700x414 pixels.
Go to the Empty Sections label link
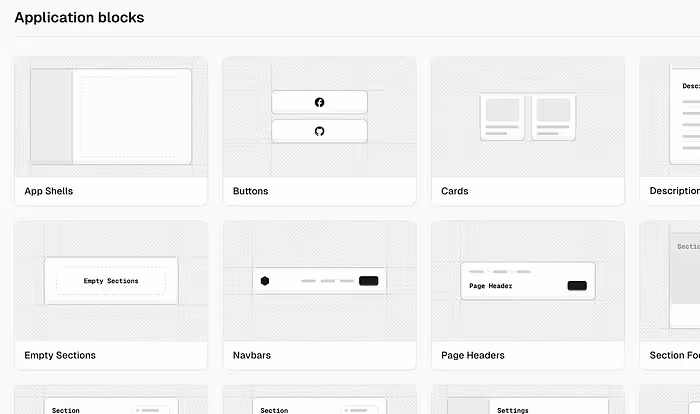click(x=60, y=355)
